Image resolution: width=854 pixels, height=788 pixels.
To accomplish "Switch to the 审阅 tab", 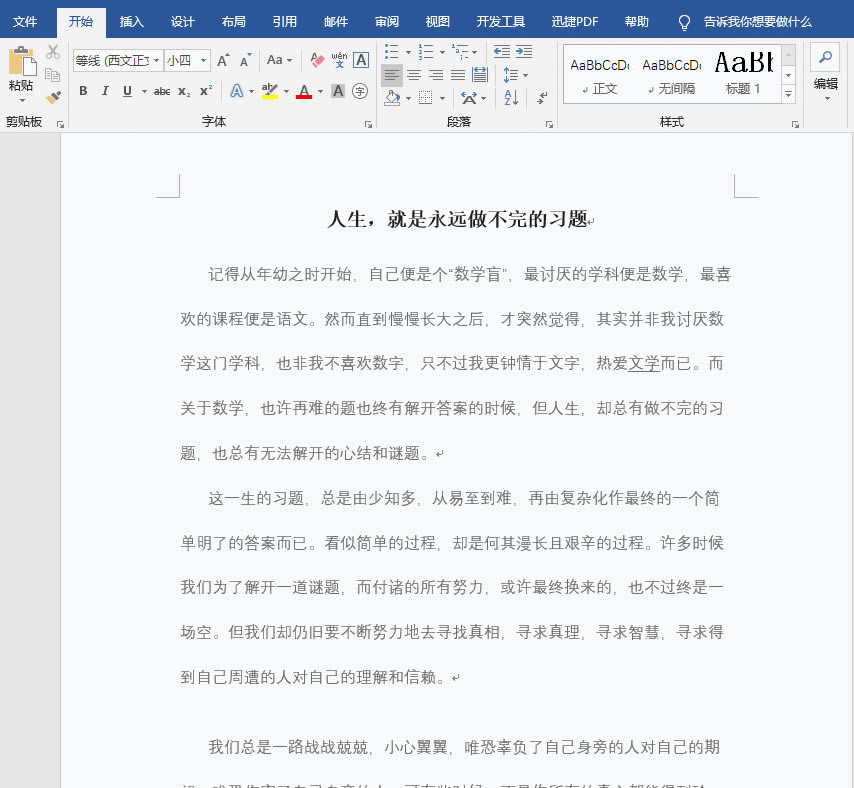I will tap(387, 22).
